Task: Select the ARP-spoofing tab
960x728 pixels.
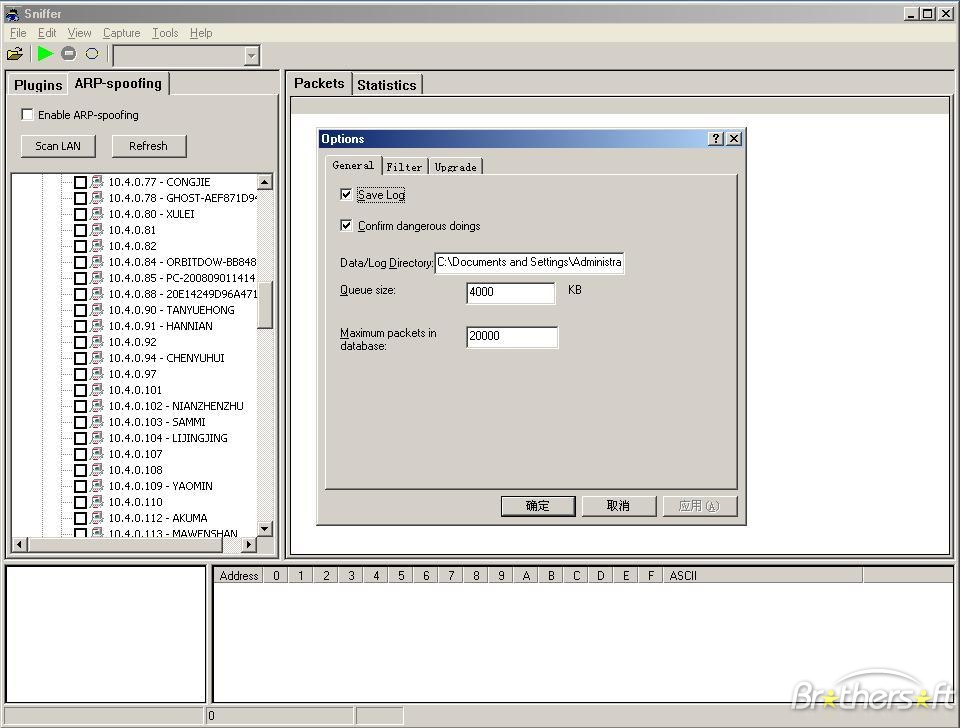Action: point(118,83)
